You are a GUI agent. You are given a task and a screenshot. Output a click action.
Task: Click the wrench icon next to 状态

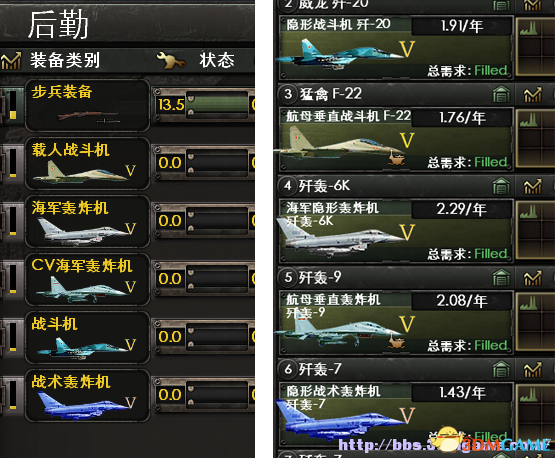pyautogui.click(x=171, y=60)
